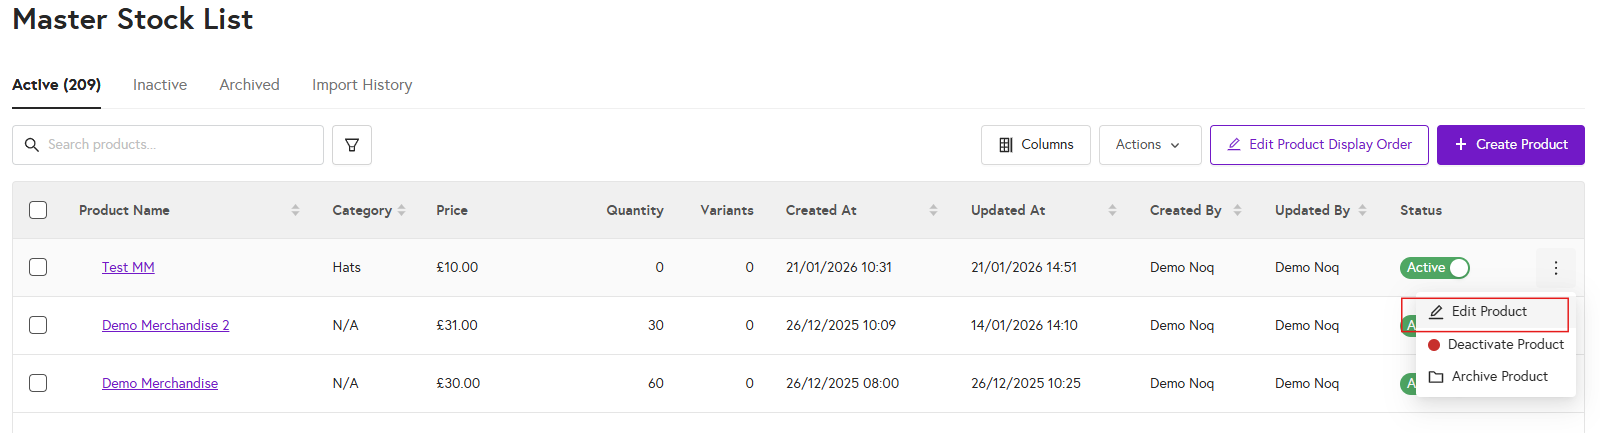The image size is (1600, 433).
Task: Click the Category column sort icon
Action: click(x=402, y=210)
